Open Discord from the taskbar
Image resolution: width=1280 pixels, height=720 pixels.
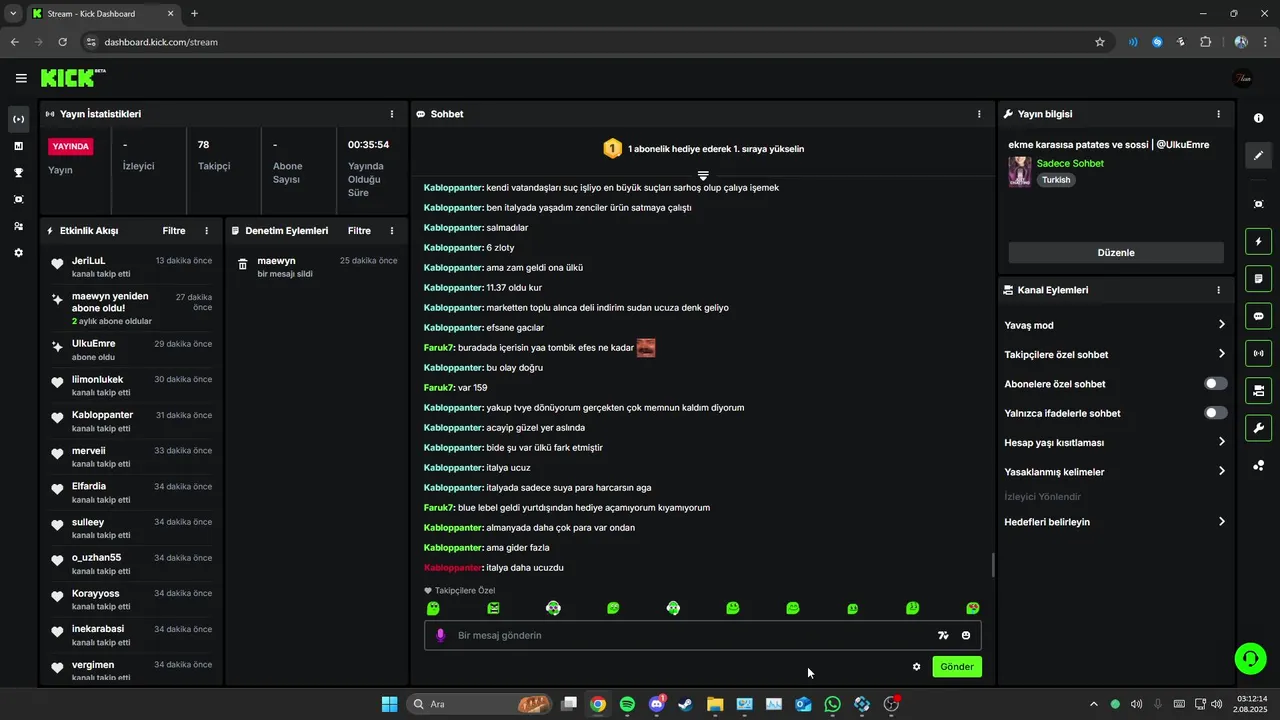[657, 704]
